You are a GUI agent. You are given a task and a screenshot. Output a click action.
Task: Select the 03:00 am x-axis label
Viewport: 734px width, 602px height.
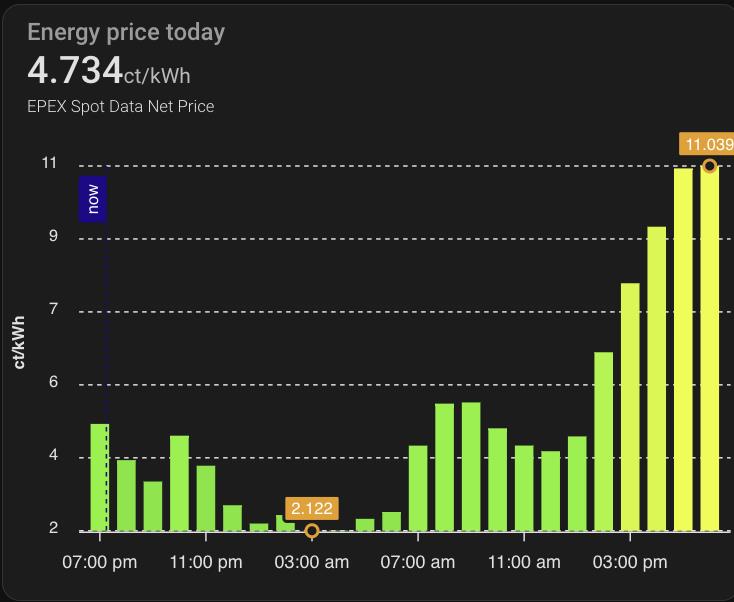(x=312, y=562)
